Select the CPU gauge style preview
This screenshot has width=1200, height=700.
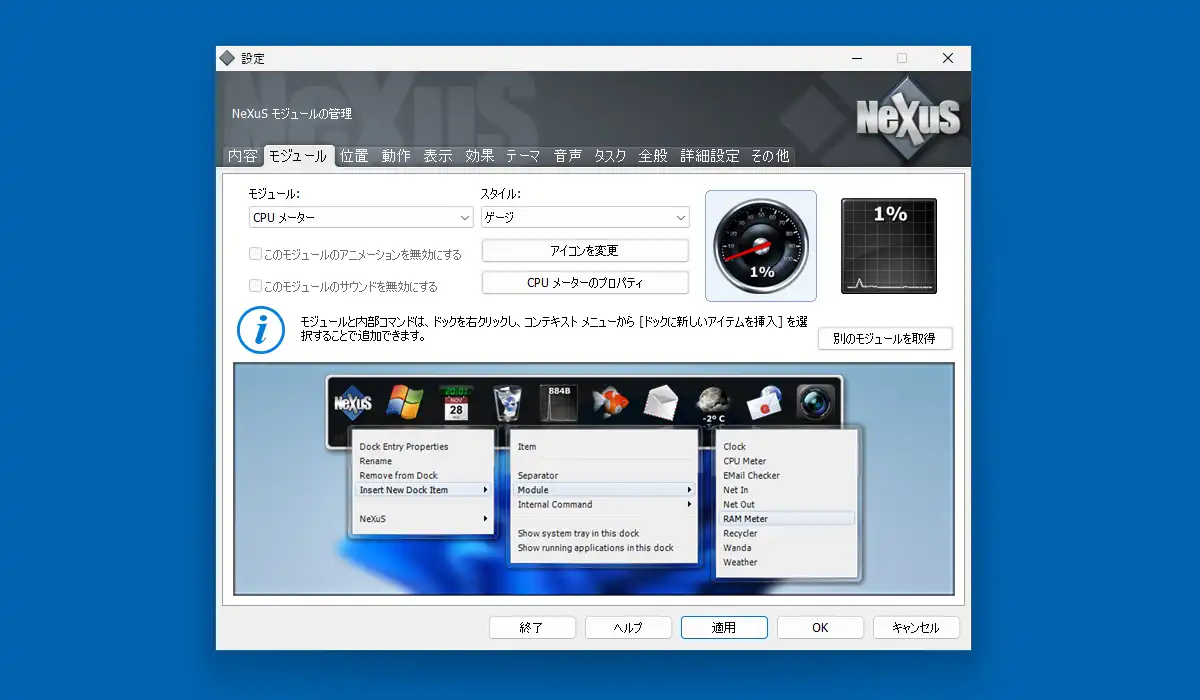pos(761,246)
